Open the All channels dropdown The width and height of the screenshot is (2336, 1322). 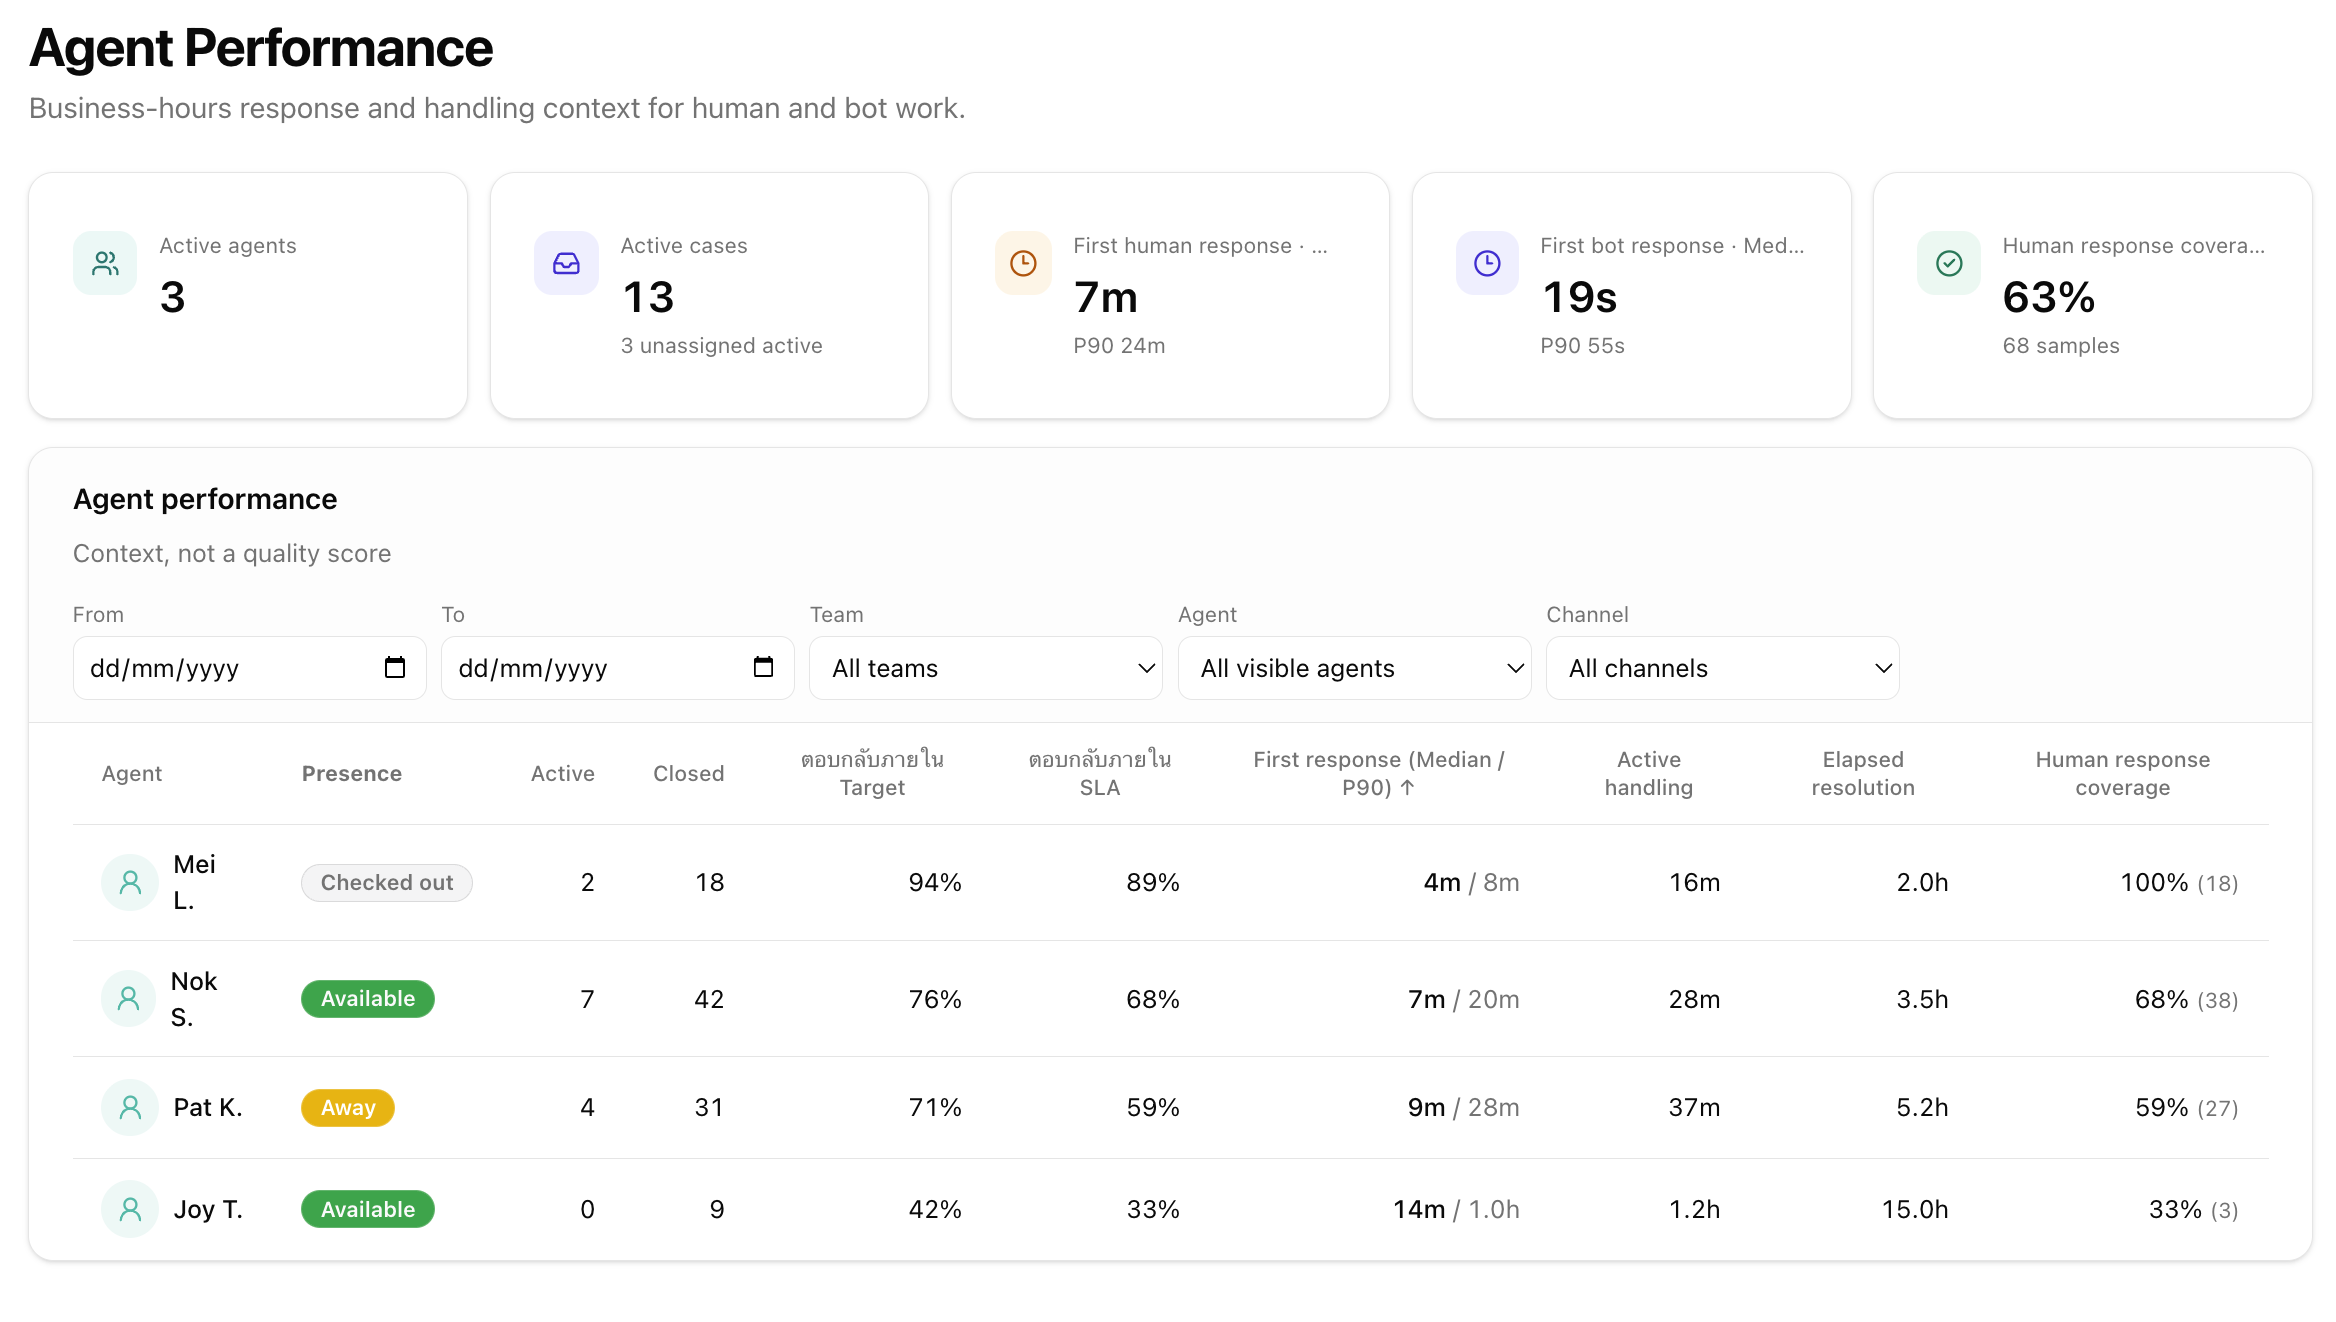click(x=1722, y=668)
